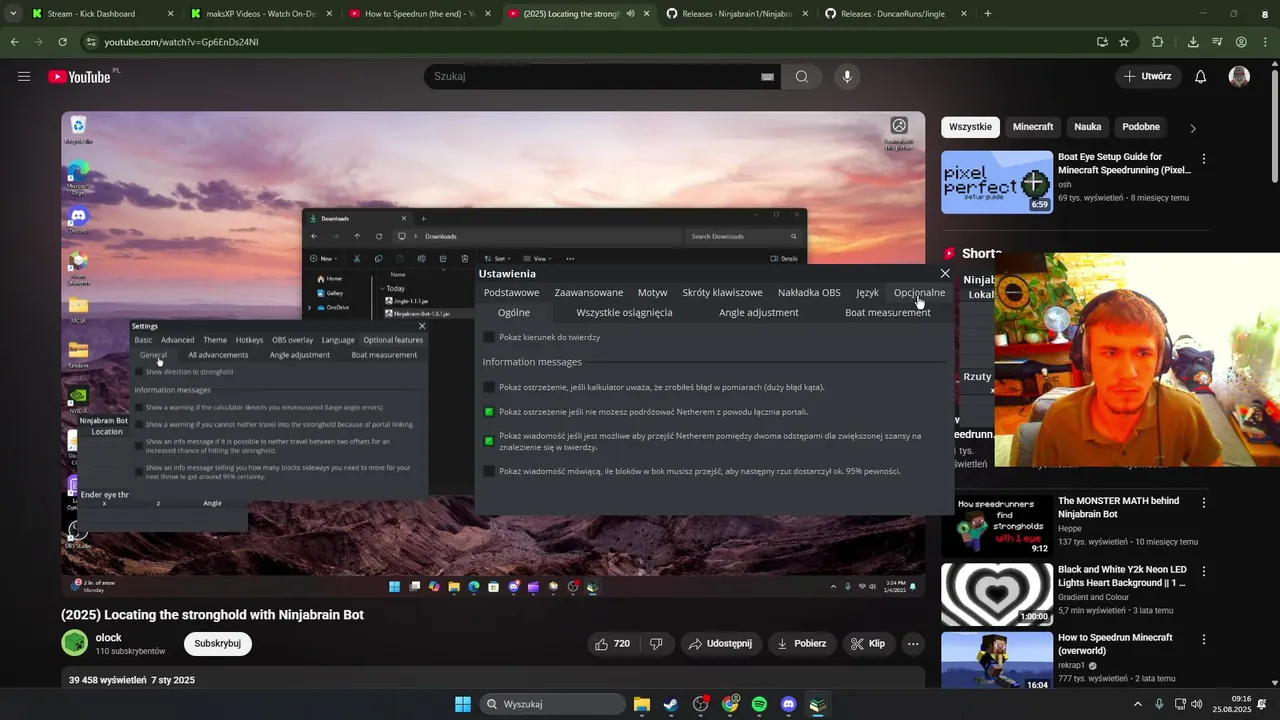1280x720 pixels.
Task: Show more category chips with arrow
Action: coord(1192,128)
